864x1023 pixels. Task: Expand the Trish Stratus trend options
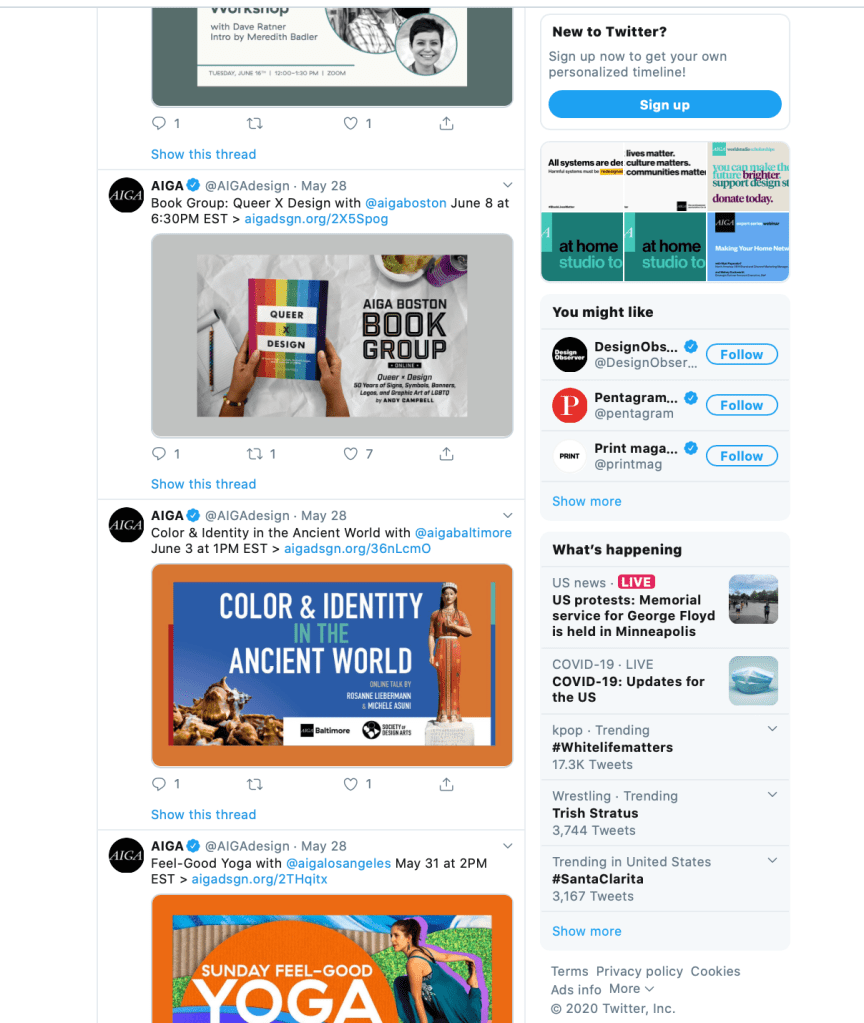coord(772,795)
